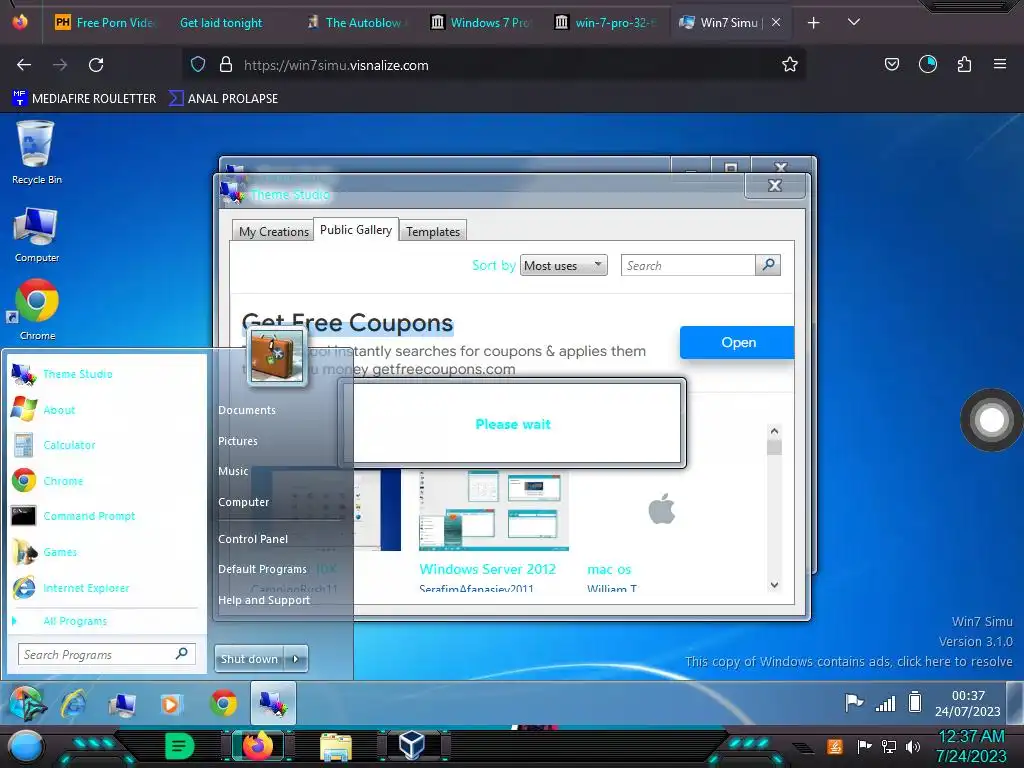This screenshot has height=768, width=1024.
Task: Click the Theme Studio simulated taskbar button
Action: (273, 703)
